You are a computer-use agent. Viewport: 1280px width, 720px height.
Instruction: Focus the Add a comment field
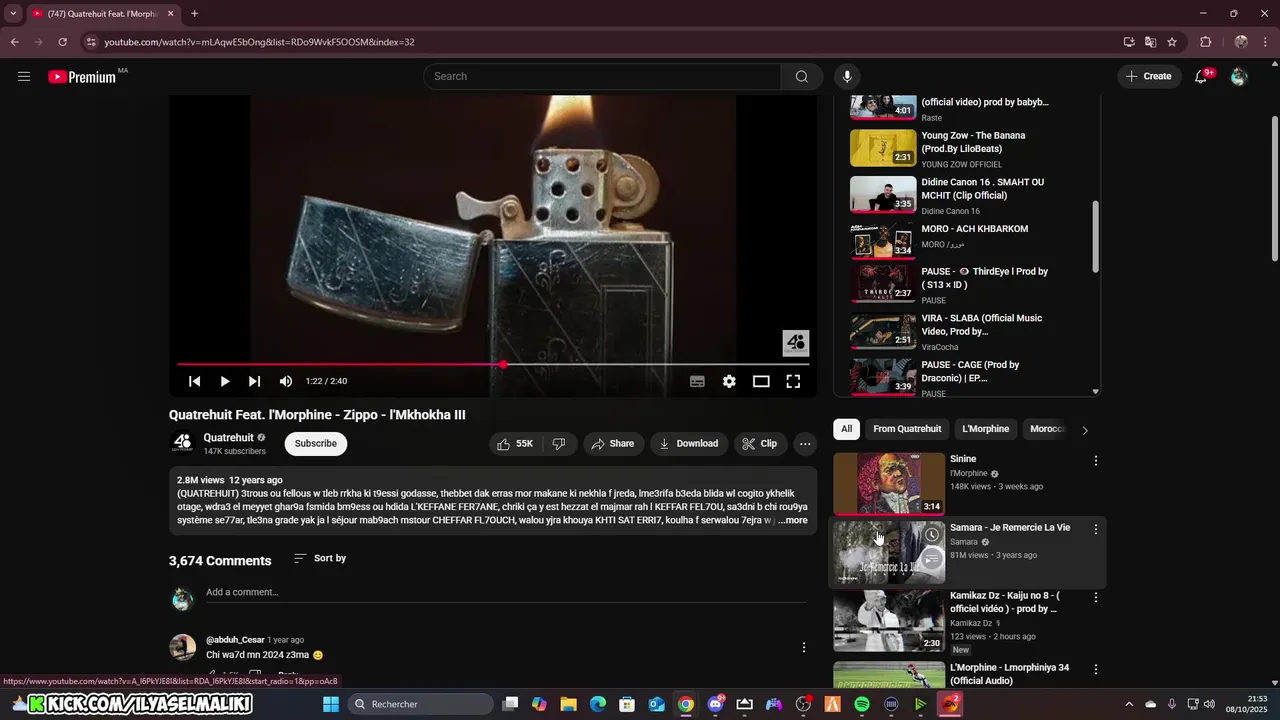505,592
